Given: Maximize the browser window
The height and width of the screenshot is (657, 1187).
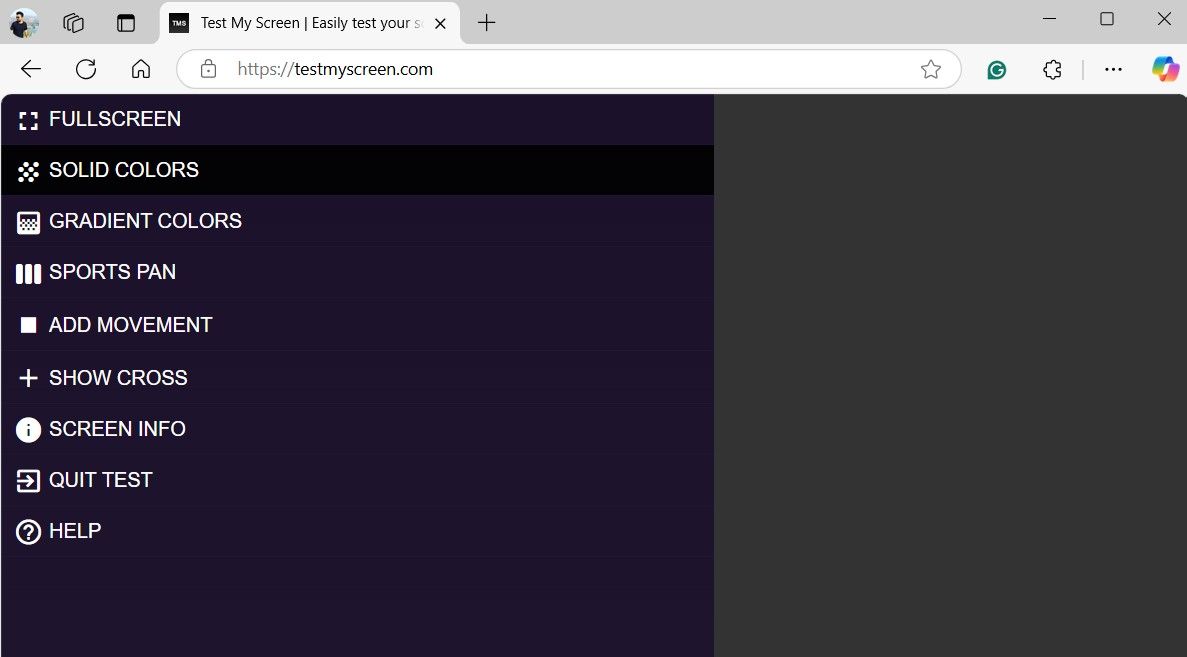Looking at the screenshot, I should pyautogui.click(x=1107, y=19).
